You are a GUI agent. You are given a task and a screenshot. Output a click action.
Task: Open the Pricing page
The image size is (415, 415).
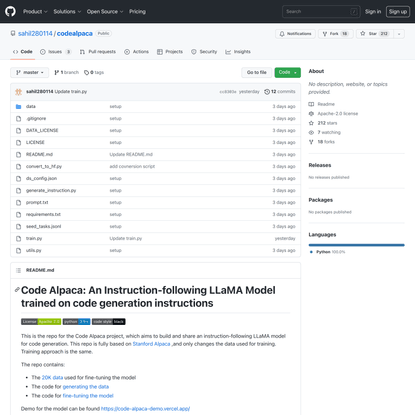[137, 11]
